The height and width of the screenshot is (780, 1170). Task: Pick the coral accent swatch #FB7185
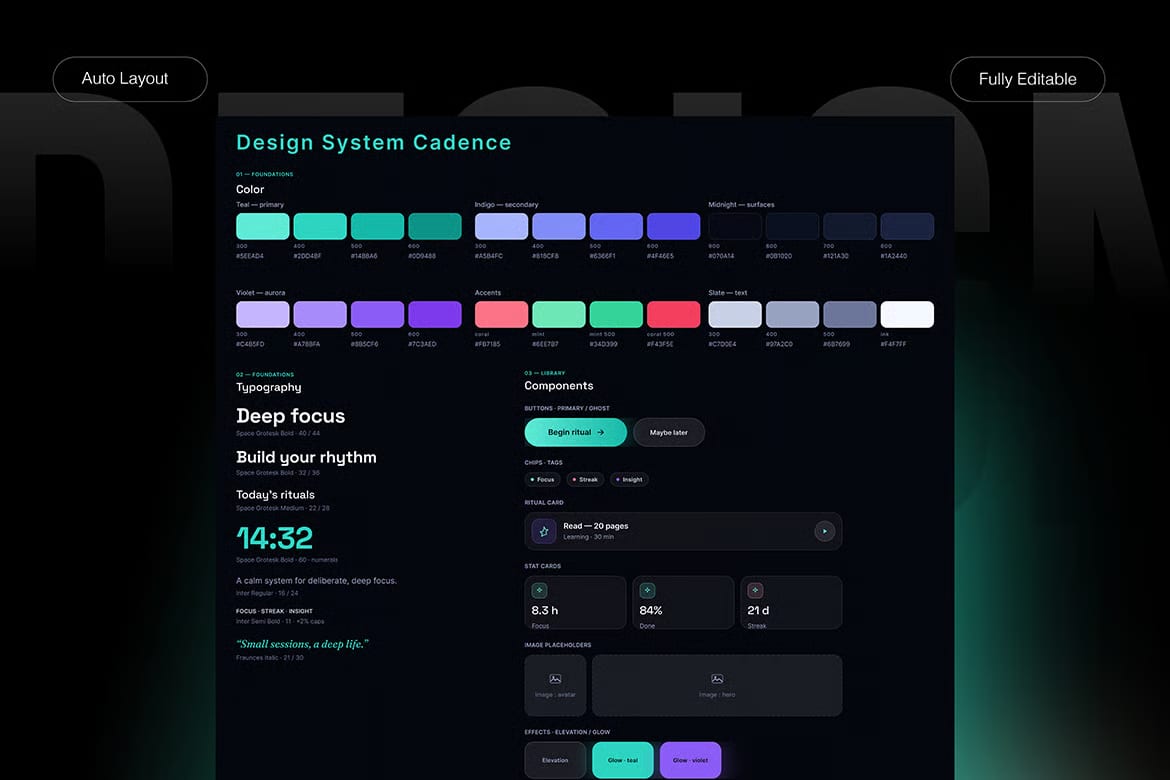point(501,314)
